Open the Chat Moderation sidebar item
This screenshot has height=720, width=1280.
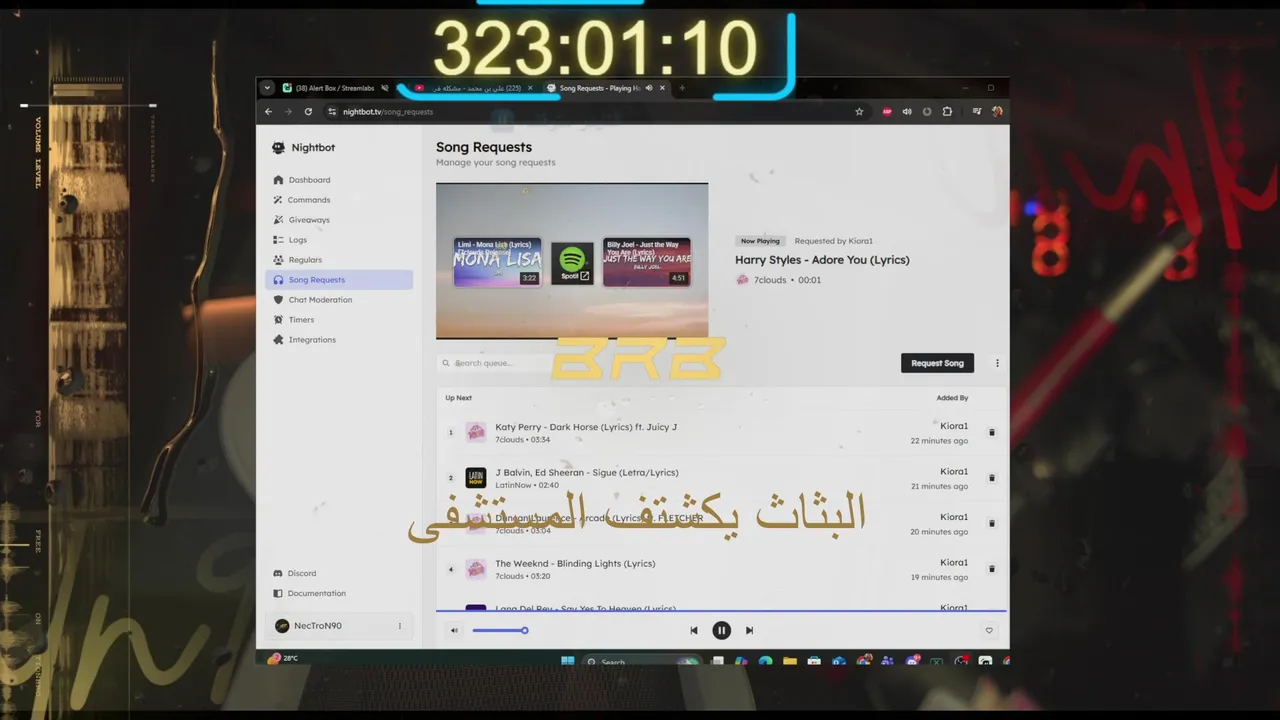click(339, 300)
